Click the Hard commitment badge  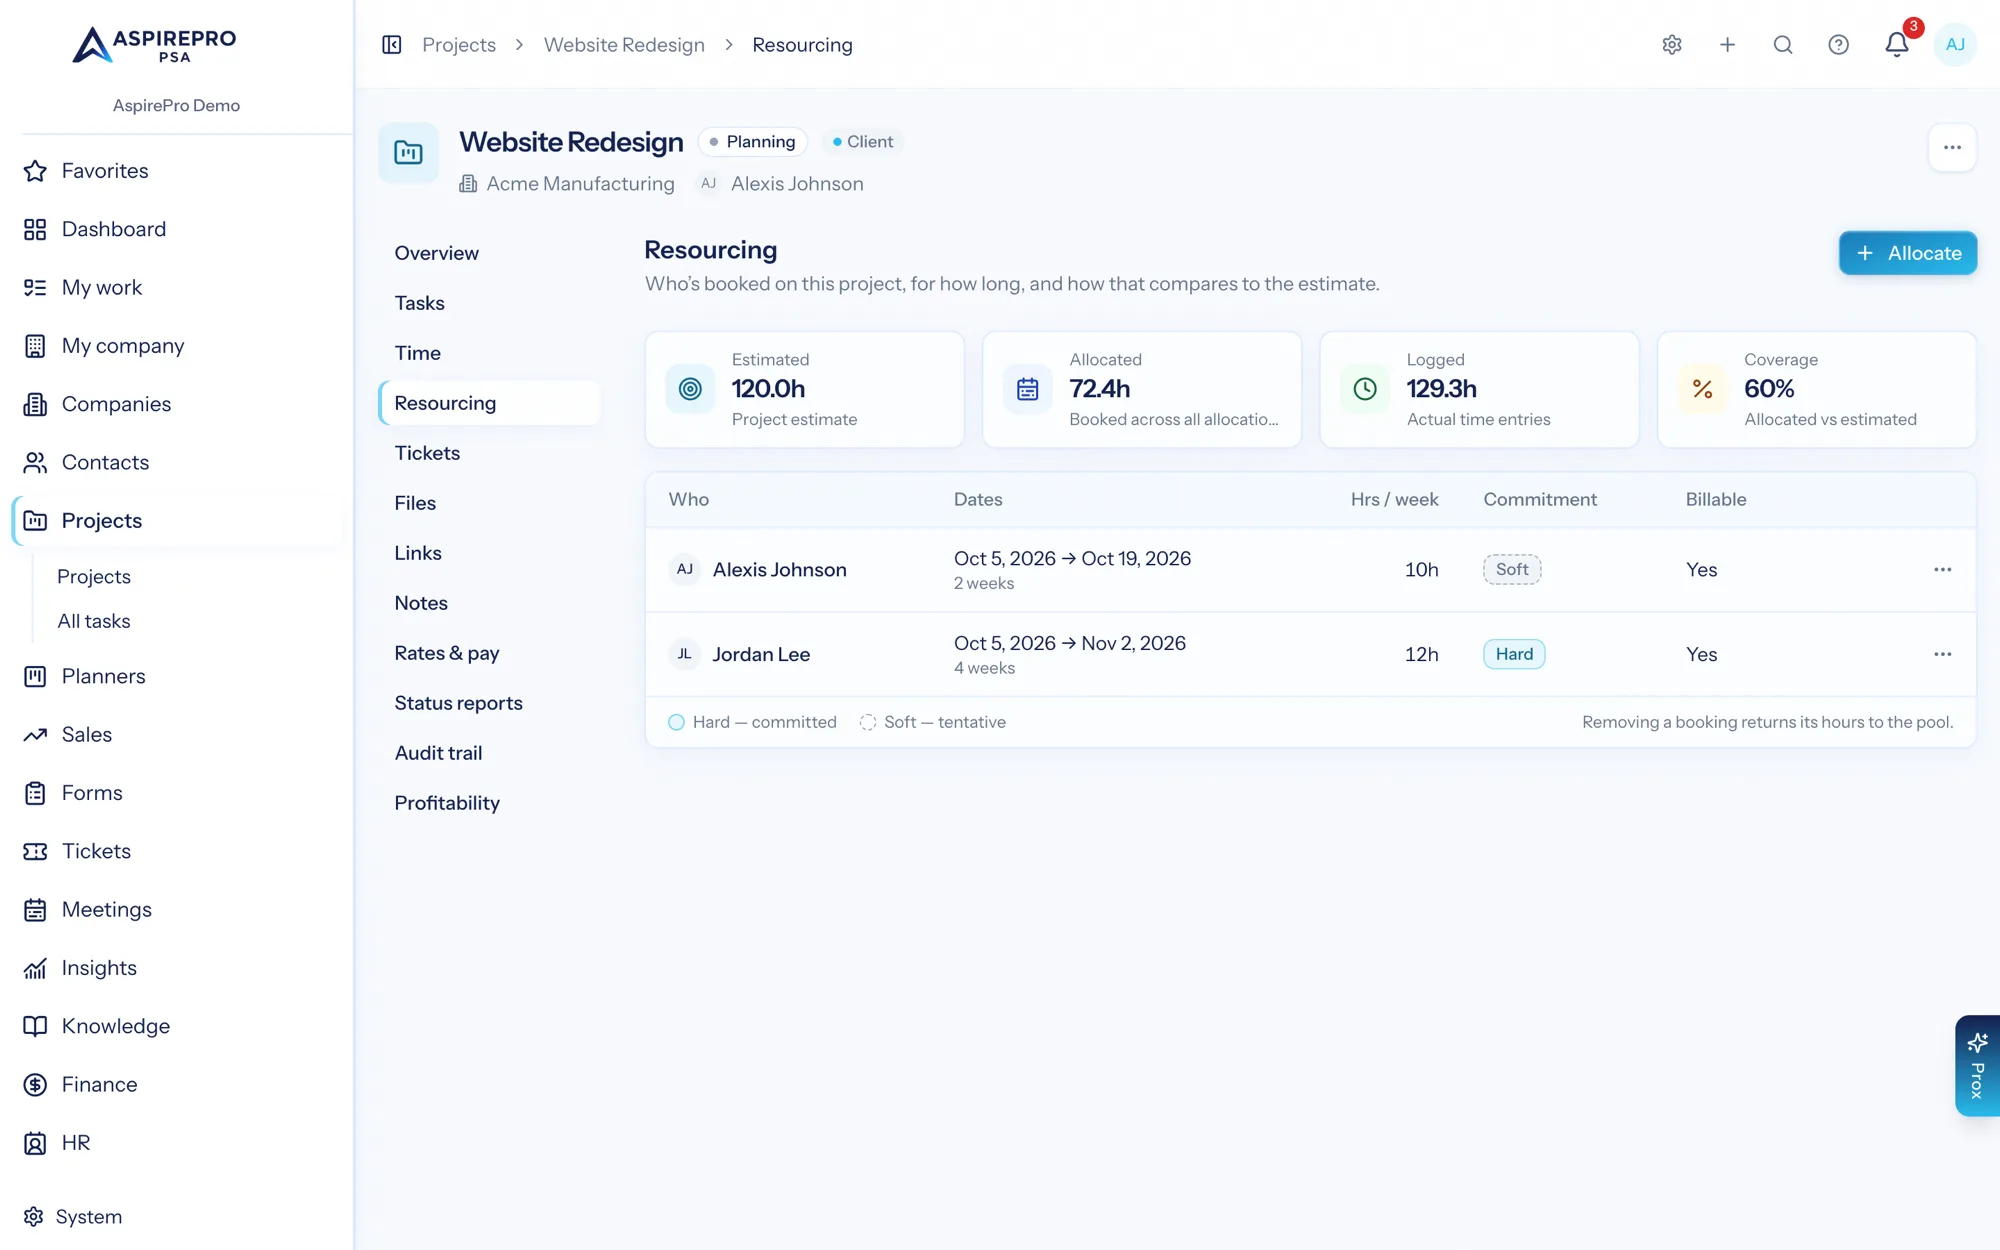click(x=1514, y=654)
